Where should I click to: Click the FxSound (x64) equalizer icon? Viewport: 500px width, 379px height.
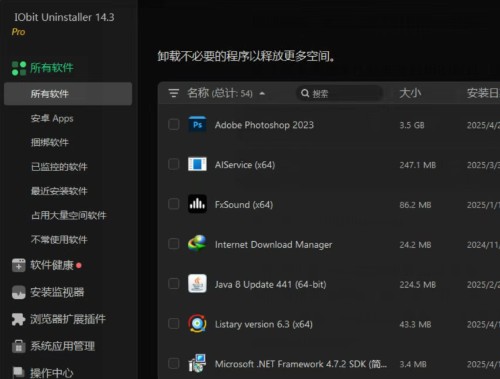(x=197, y=204)
